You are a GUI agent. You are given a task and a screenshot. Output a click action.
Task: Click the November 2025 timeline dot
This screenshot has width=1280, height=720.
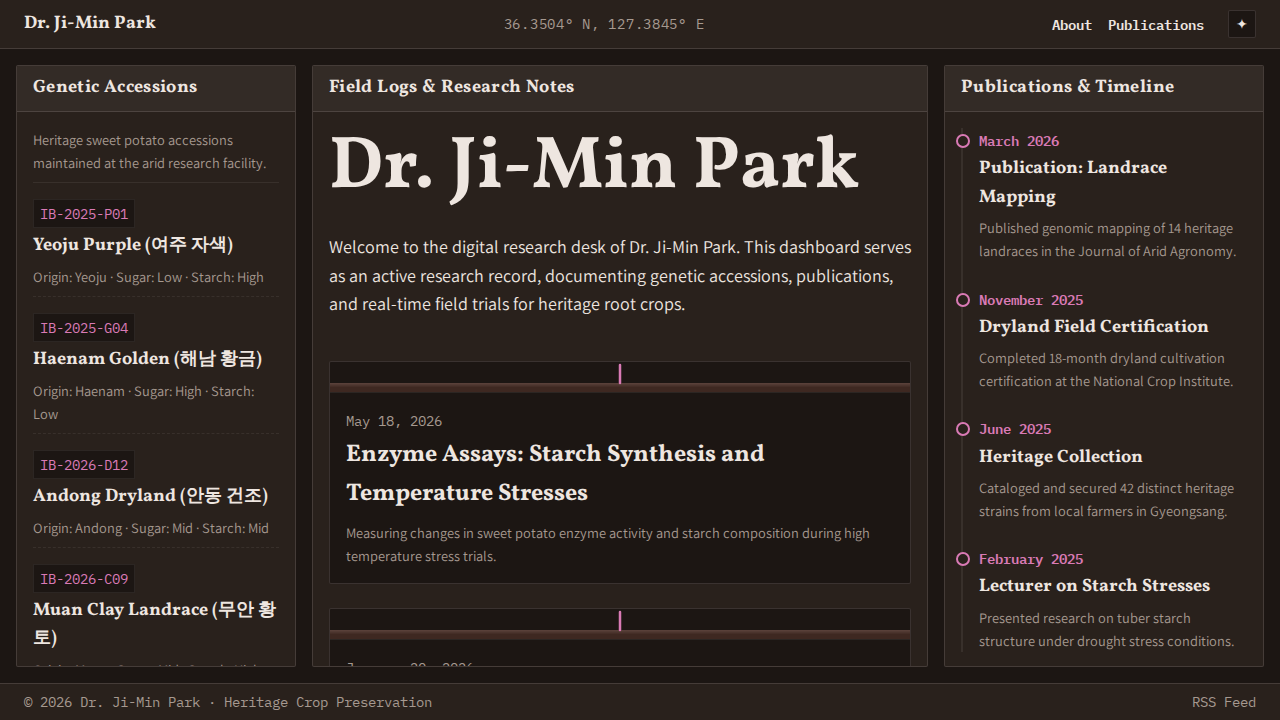coord(963,300)
